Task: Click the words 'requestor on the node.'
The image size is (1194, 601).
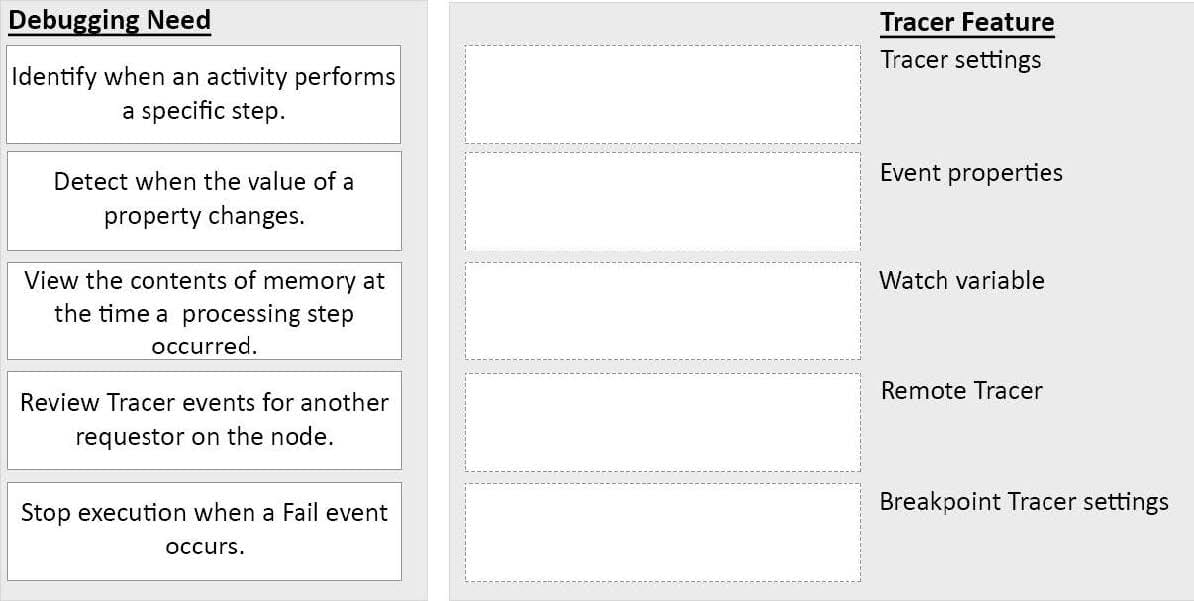Action: coord(204,437)
